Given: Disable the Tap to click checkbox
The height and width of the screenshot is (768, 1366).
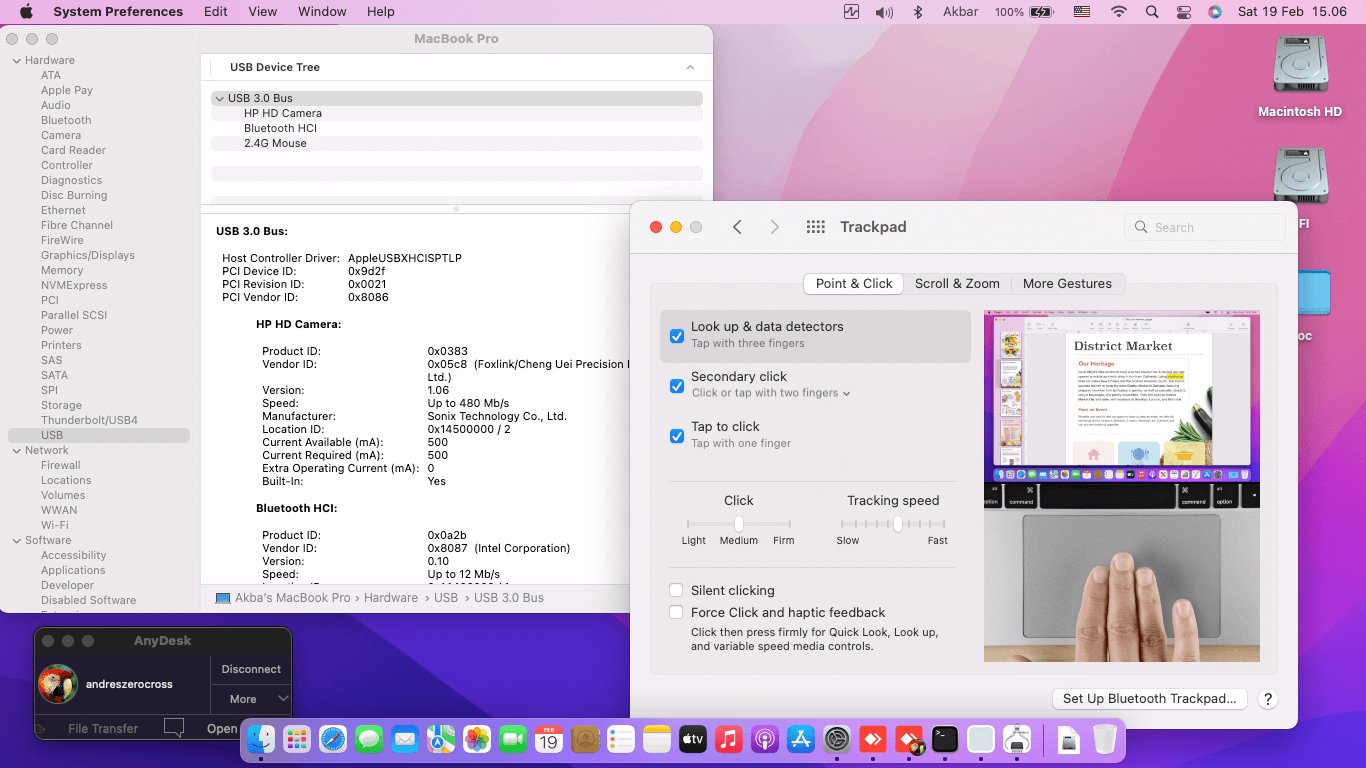Looking at the screenshot, I should [x=677, y=436].
